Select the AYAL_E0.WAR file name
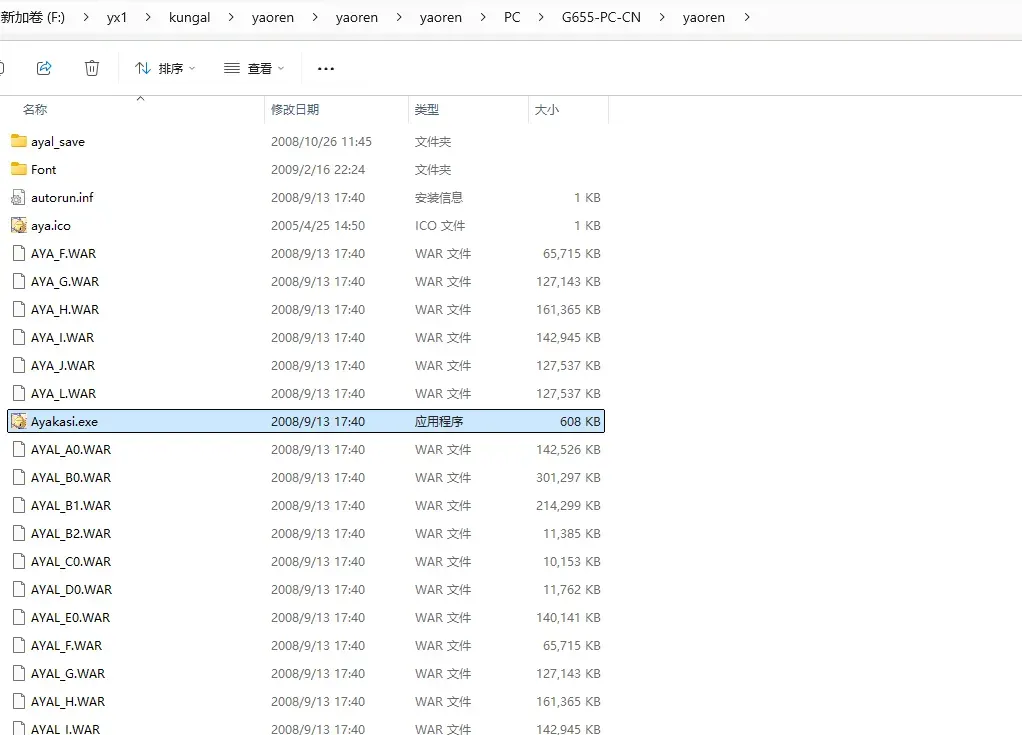The image size is (1022, 735). pos(70,618)
